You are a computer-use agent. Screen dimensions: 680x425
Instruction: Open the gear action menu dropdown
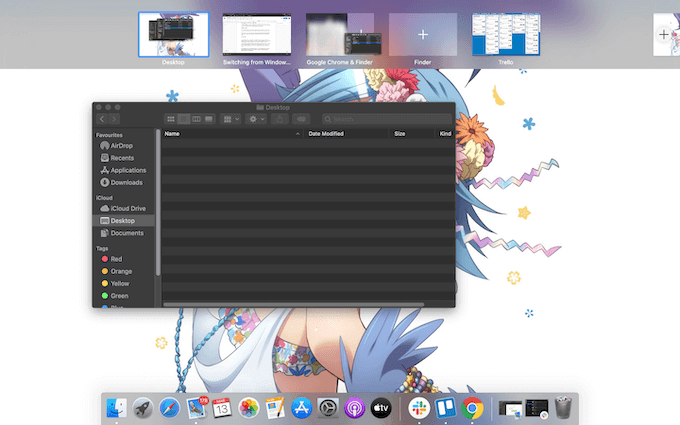point(256,119)
